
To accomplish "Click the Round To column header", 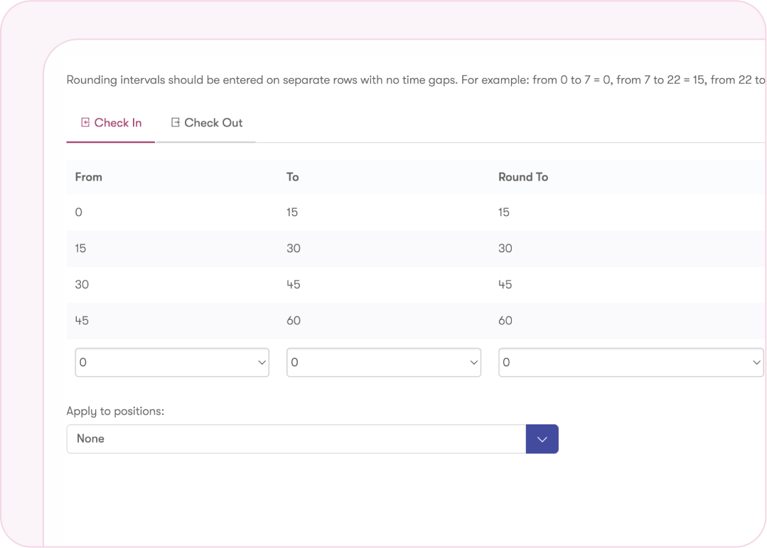I will [x=523, y=177].
